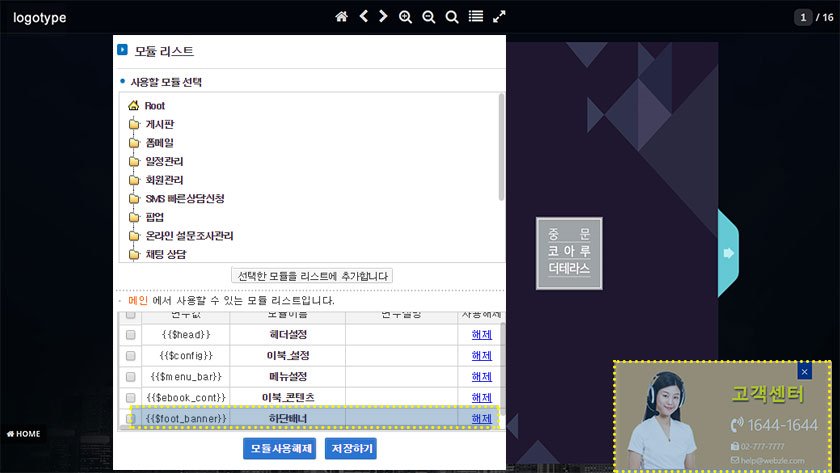
Task: Zoom in with the magnifier plus icon
Action: (405, 17)
